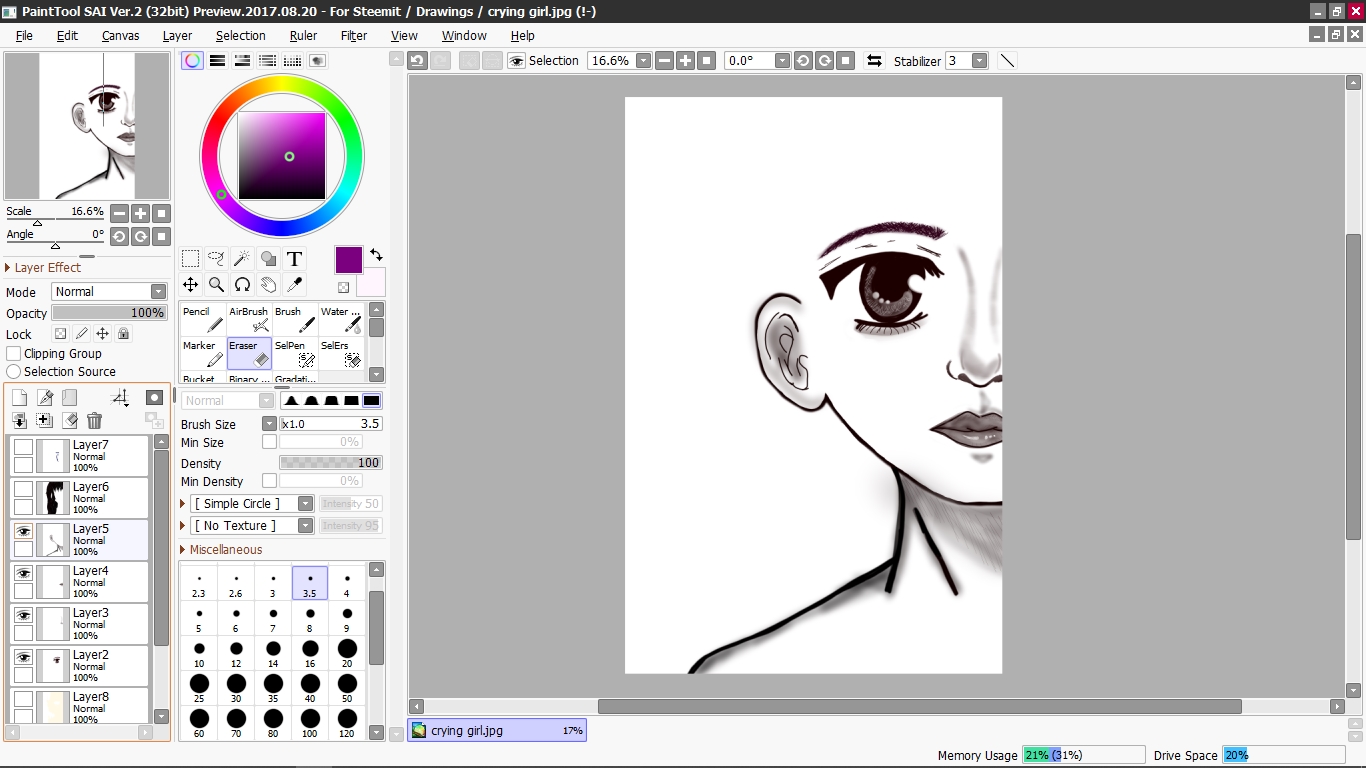The image size is (1366, 768).
Task: Open the zoom percentage dropdown in toolbar
Action: click(x=643, y=61)
